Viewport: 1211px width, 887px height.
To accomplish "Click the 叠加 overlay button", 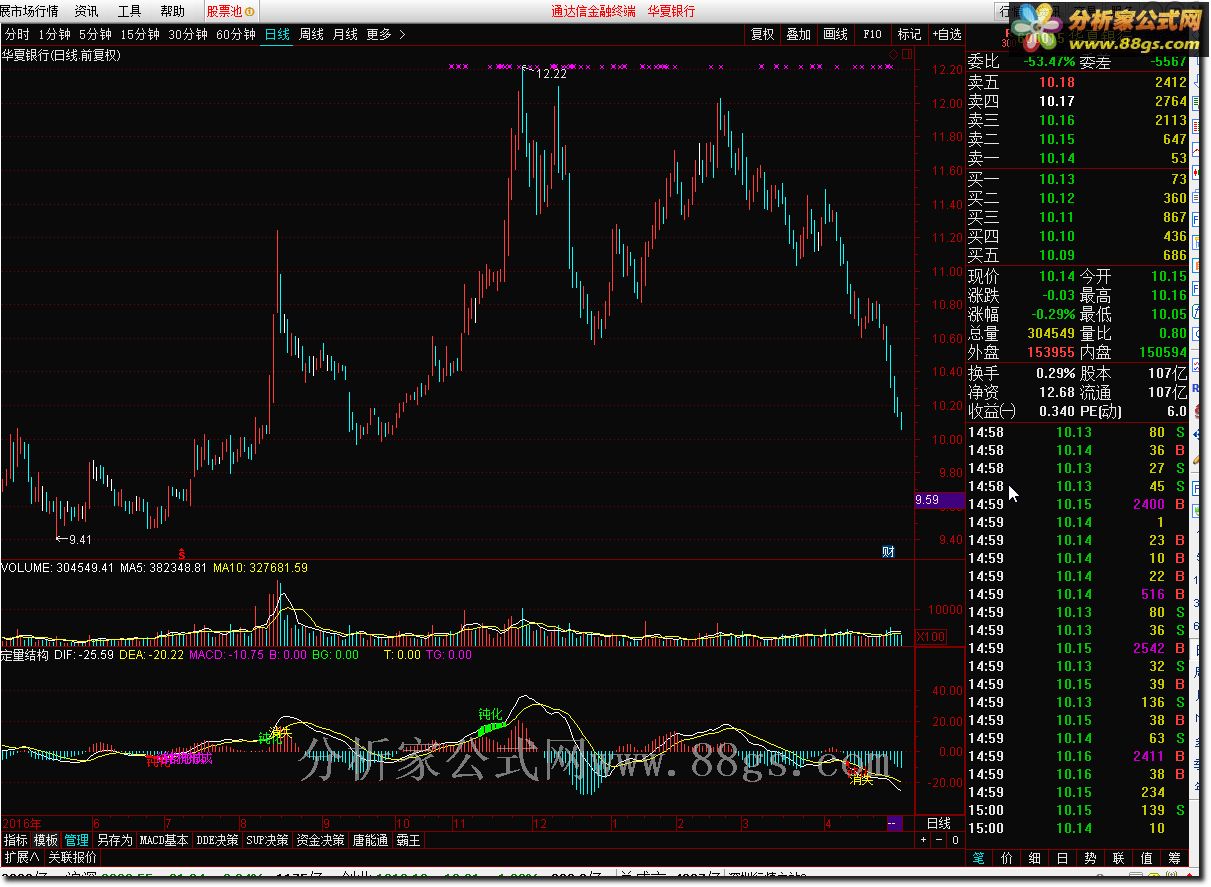I will pyautogui.click(x=798, y=34).
